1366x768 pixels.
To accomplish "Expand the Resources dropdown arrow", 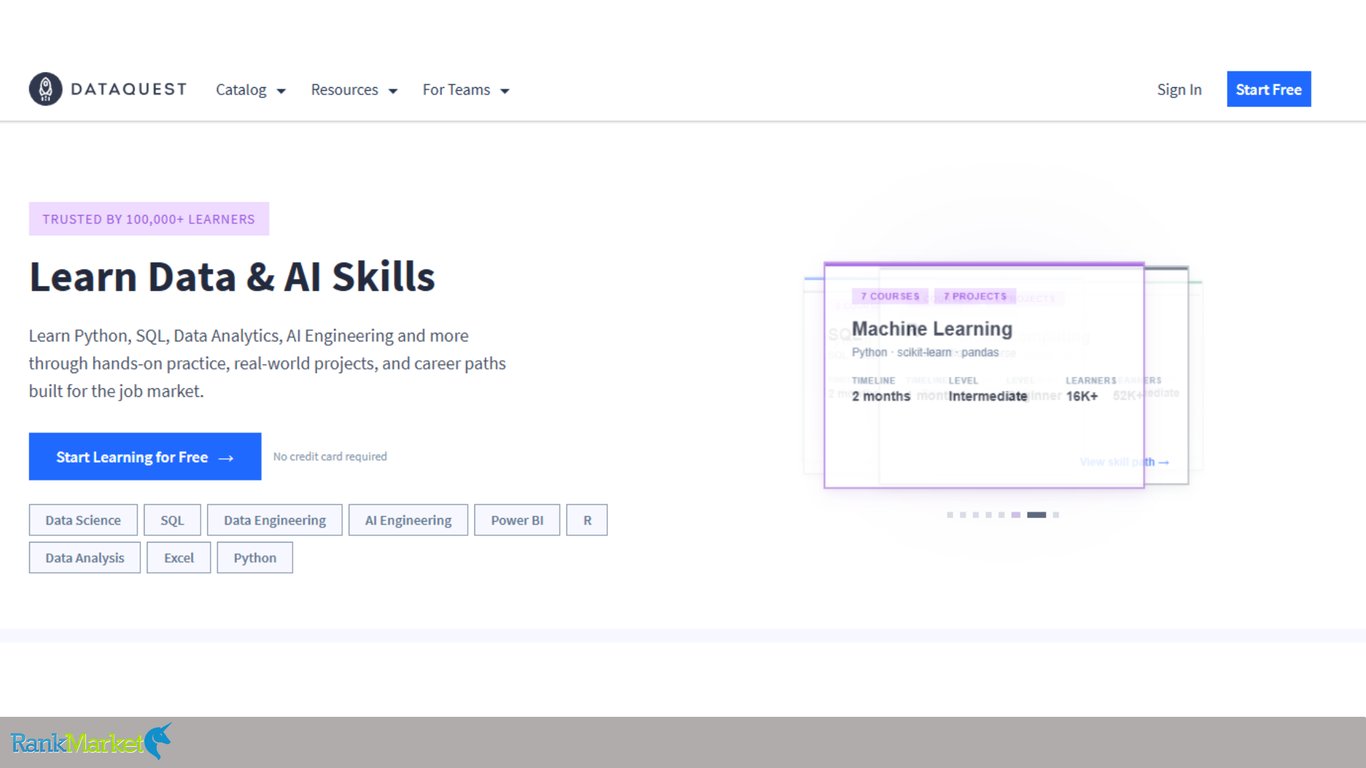I will coord(393,91).
